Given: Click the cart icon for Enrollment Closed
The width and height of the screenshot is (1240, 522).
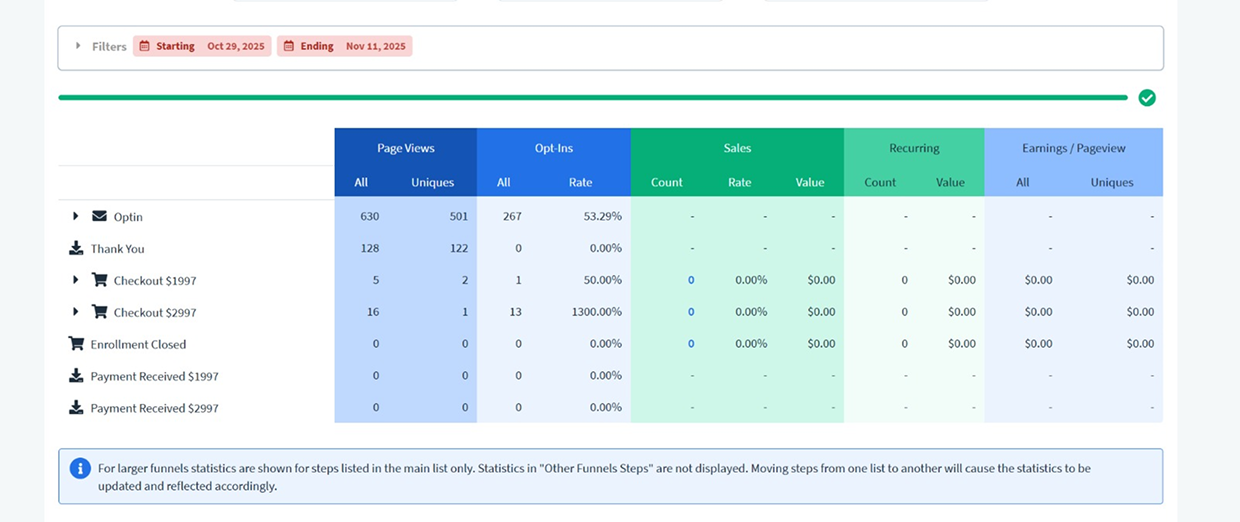Looking at the screenshot, I should click(76, 344).
